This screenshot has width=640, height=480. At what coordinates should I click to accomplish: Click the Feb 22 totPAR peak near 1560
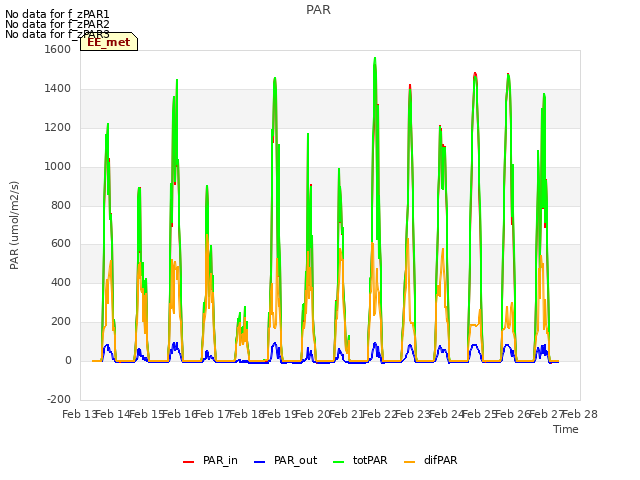[x=375, y=59]
